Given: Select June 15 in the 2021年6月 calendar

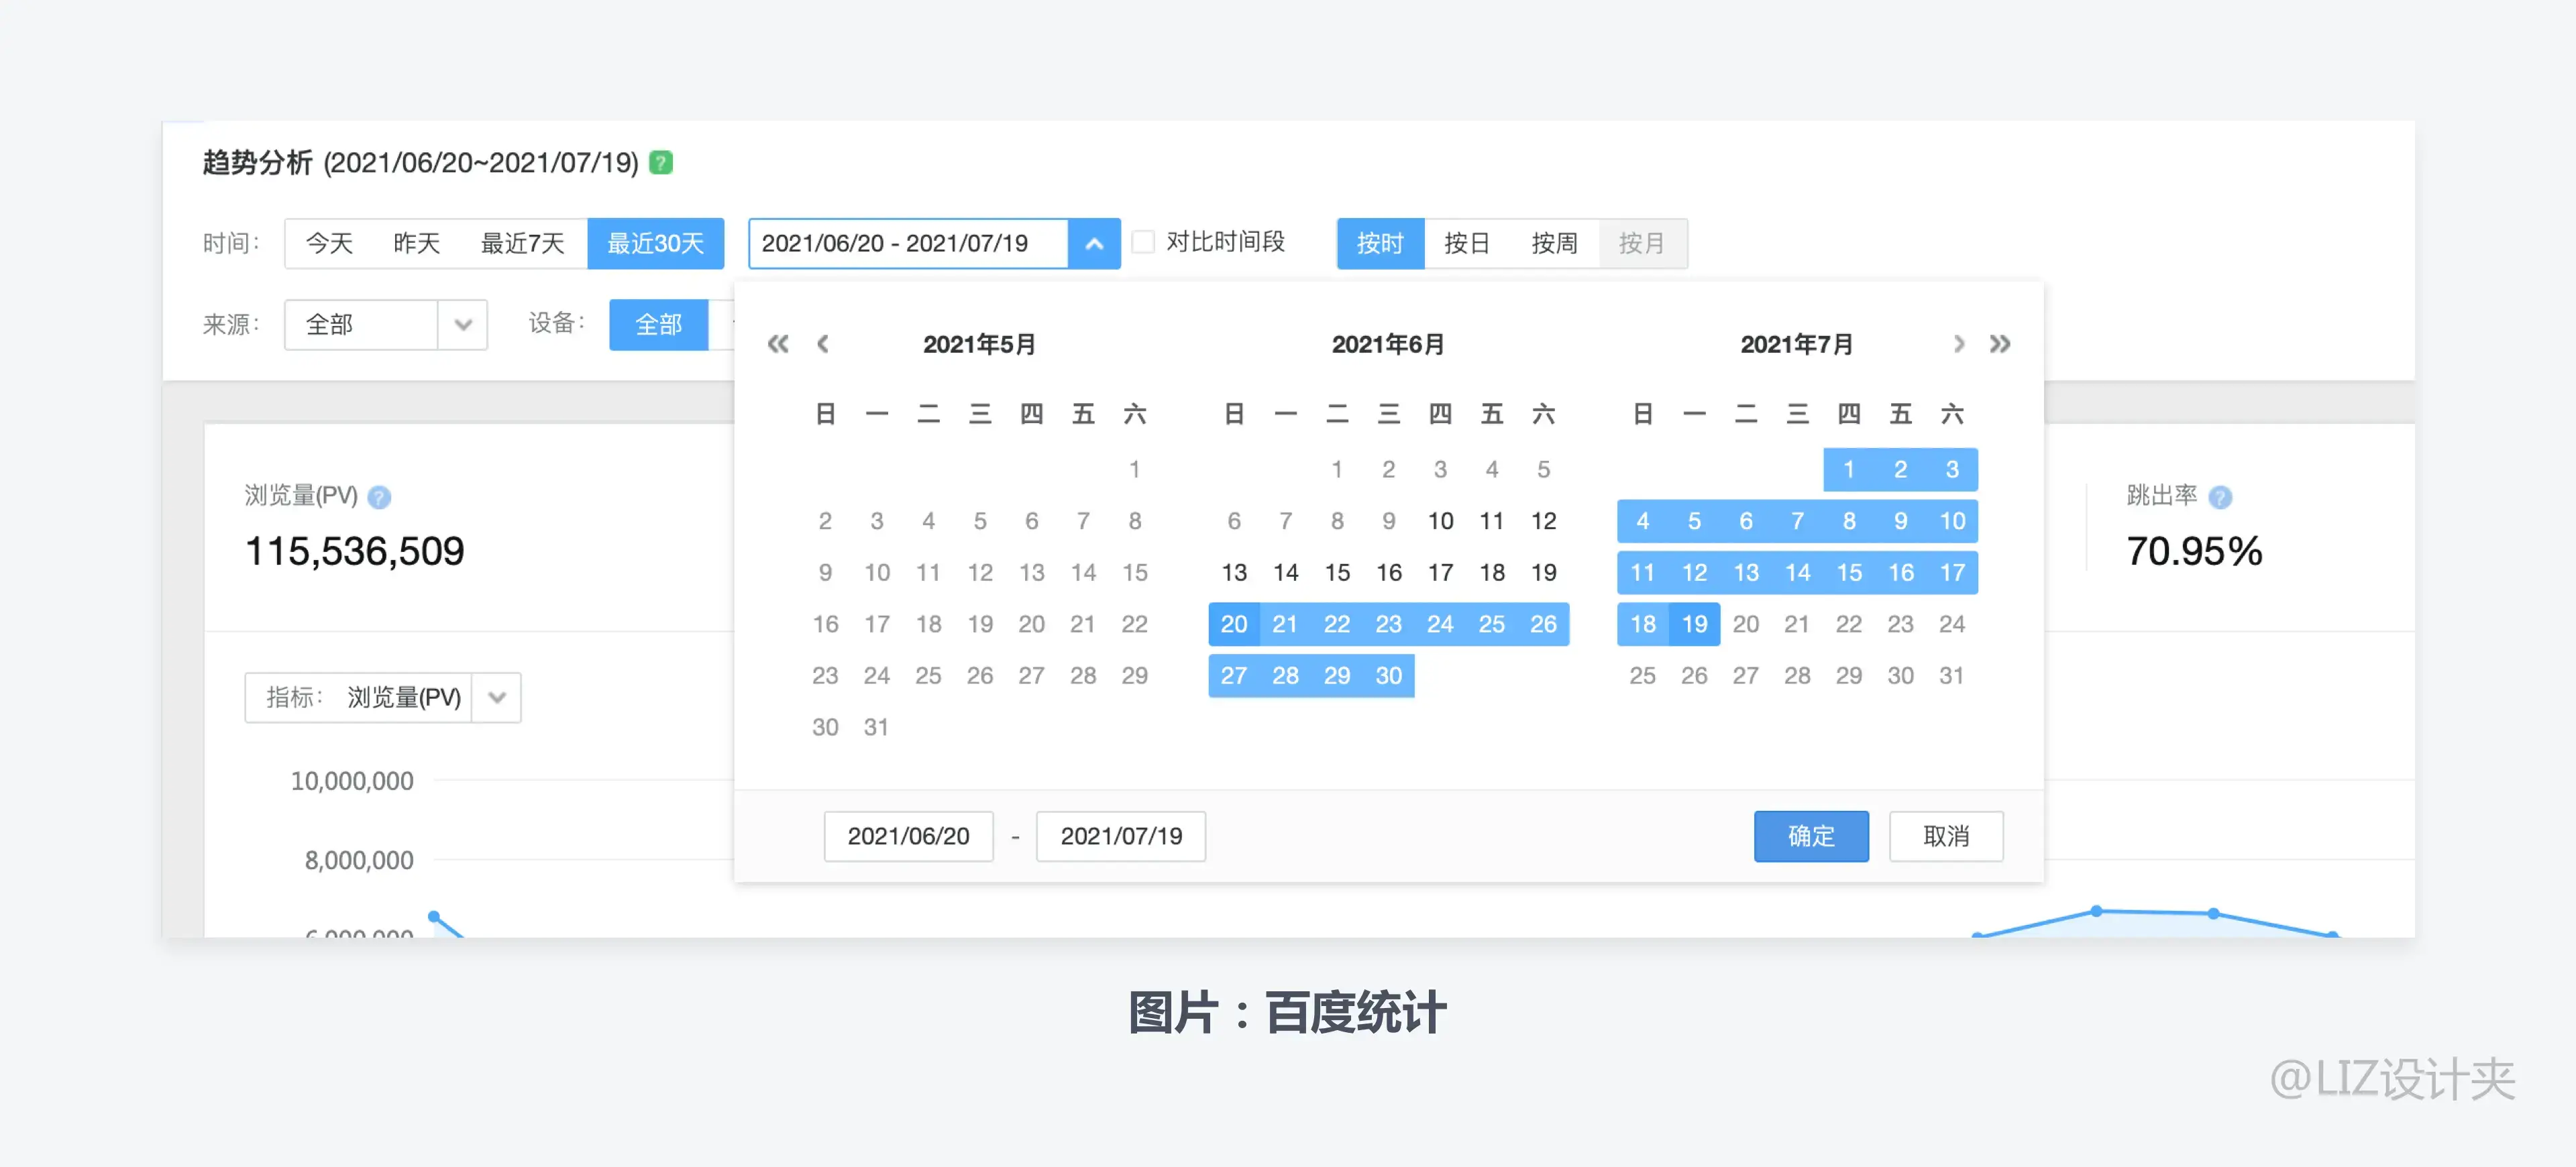Looking at the screenshot, I should click(1337, 572).
